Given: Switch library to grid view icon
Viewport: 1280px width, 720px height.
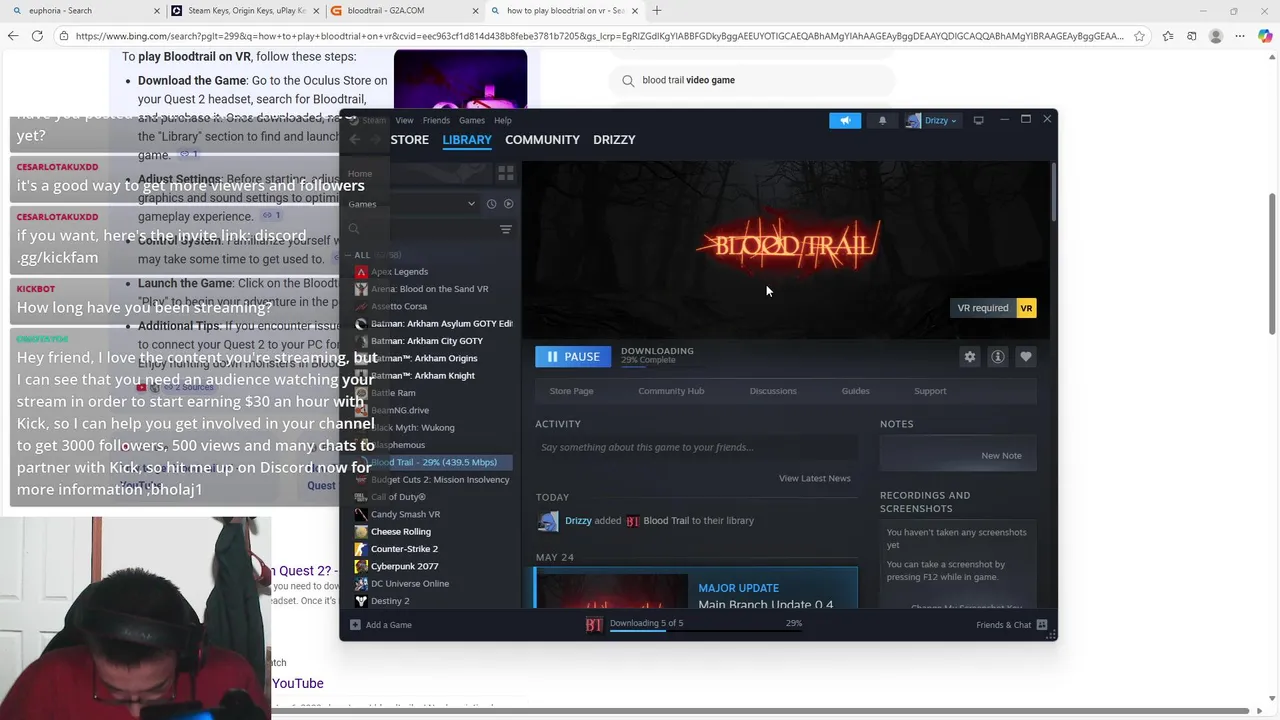Looking at the screenshot, I should tap(506, 173).
